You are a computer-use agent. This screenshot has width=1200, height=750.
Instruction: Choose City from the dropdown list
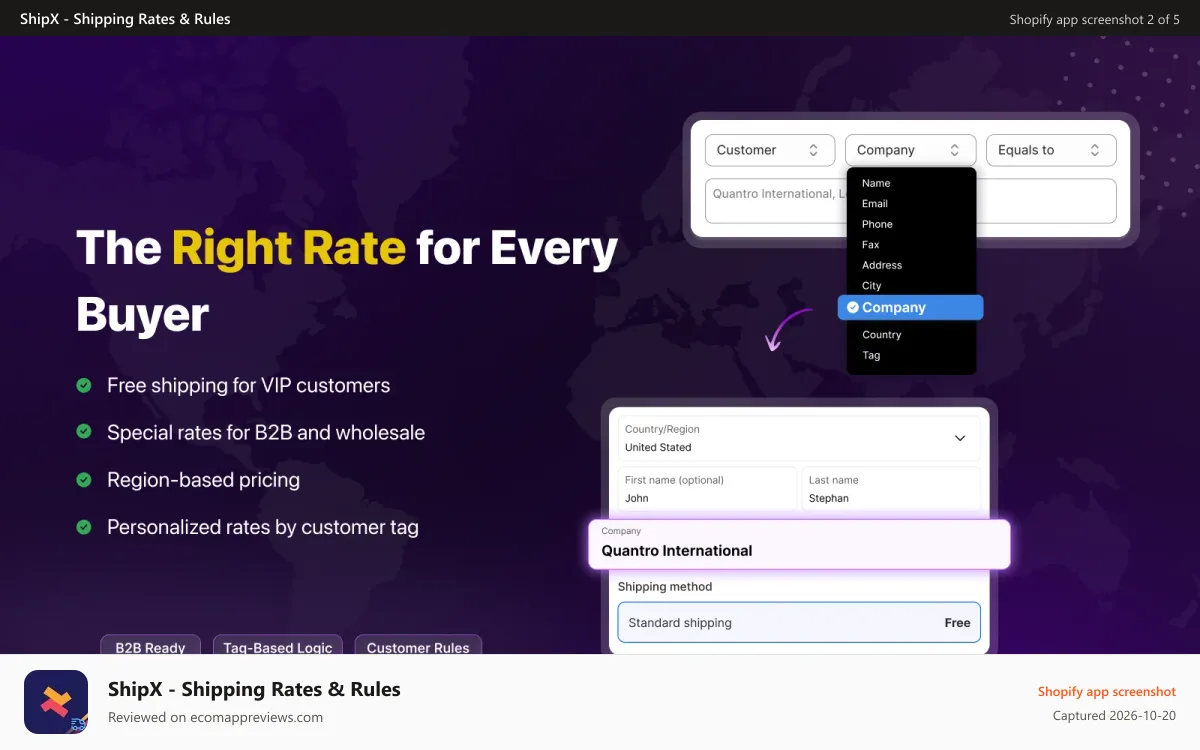pyautogui.click(x=872, y=286)
